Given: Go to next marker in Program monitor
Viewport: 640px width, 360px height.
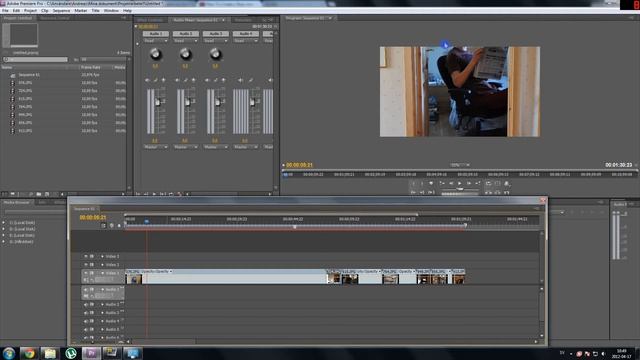Looking at the screenshot, I should 477,184.
